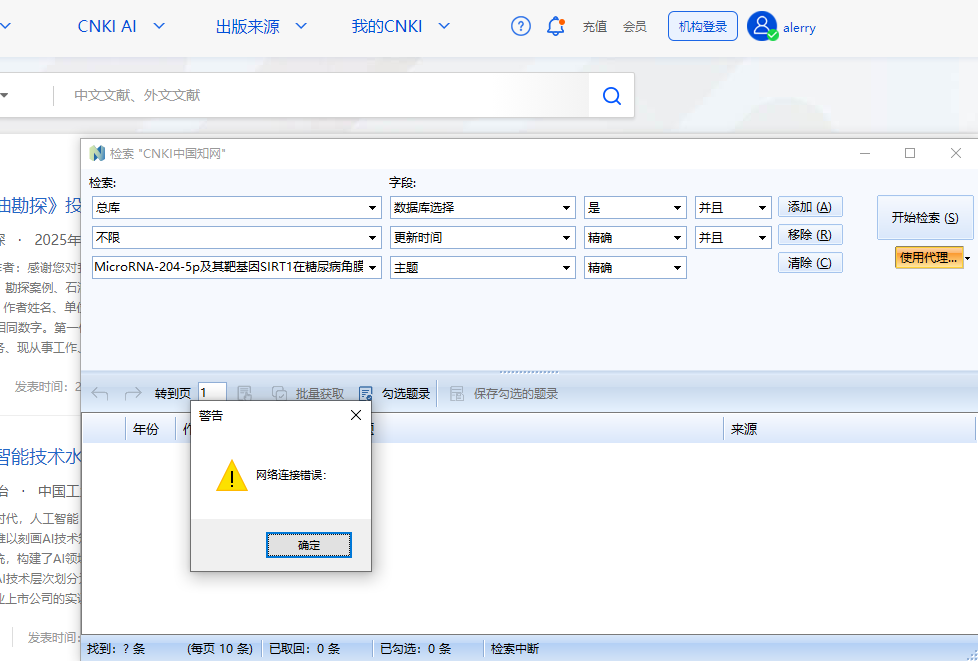Viewport: 978px width, 661px height.
Task: Click the 找到: ? 条 status text
Action: pyautogui.click(x=116, y=649)
